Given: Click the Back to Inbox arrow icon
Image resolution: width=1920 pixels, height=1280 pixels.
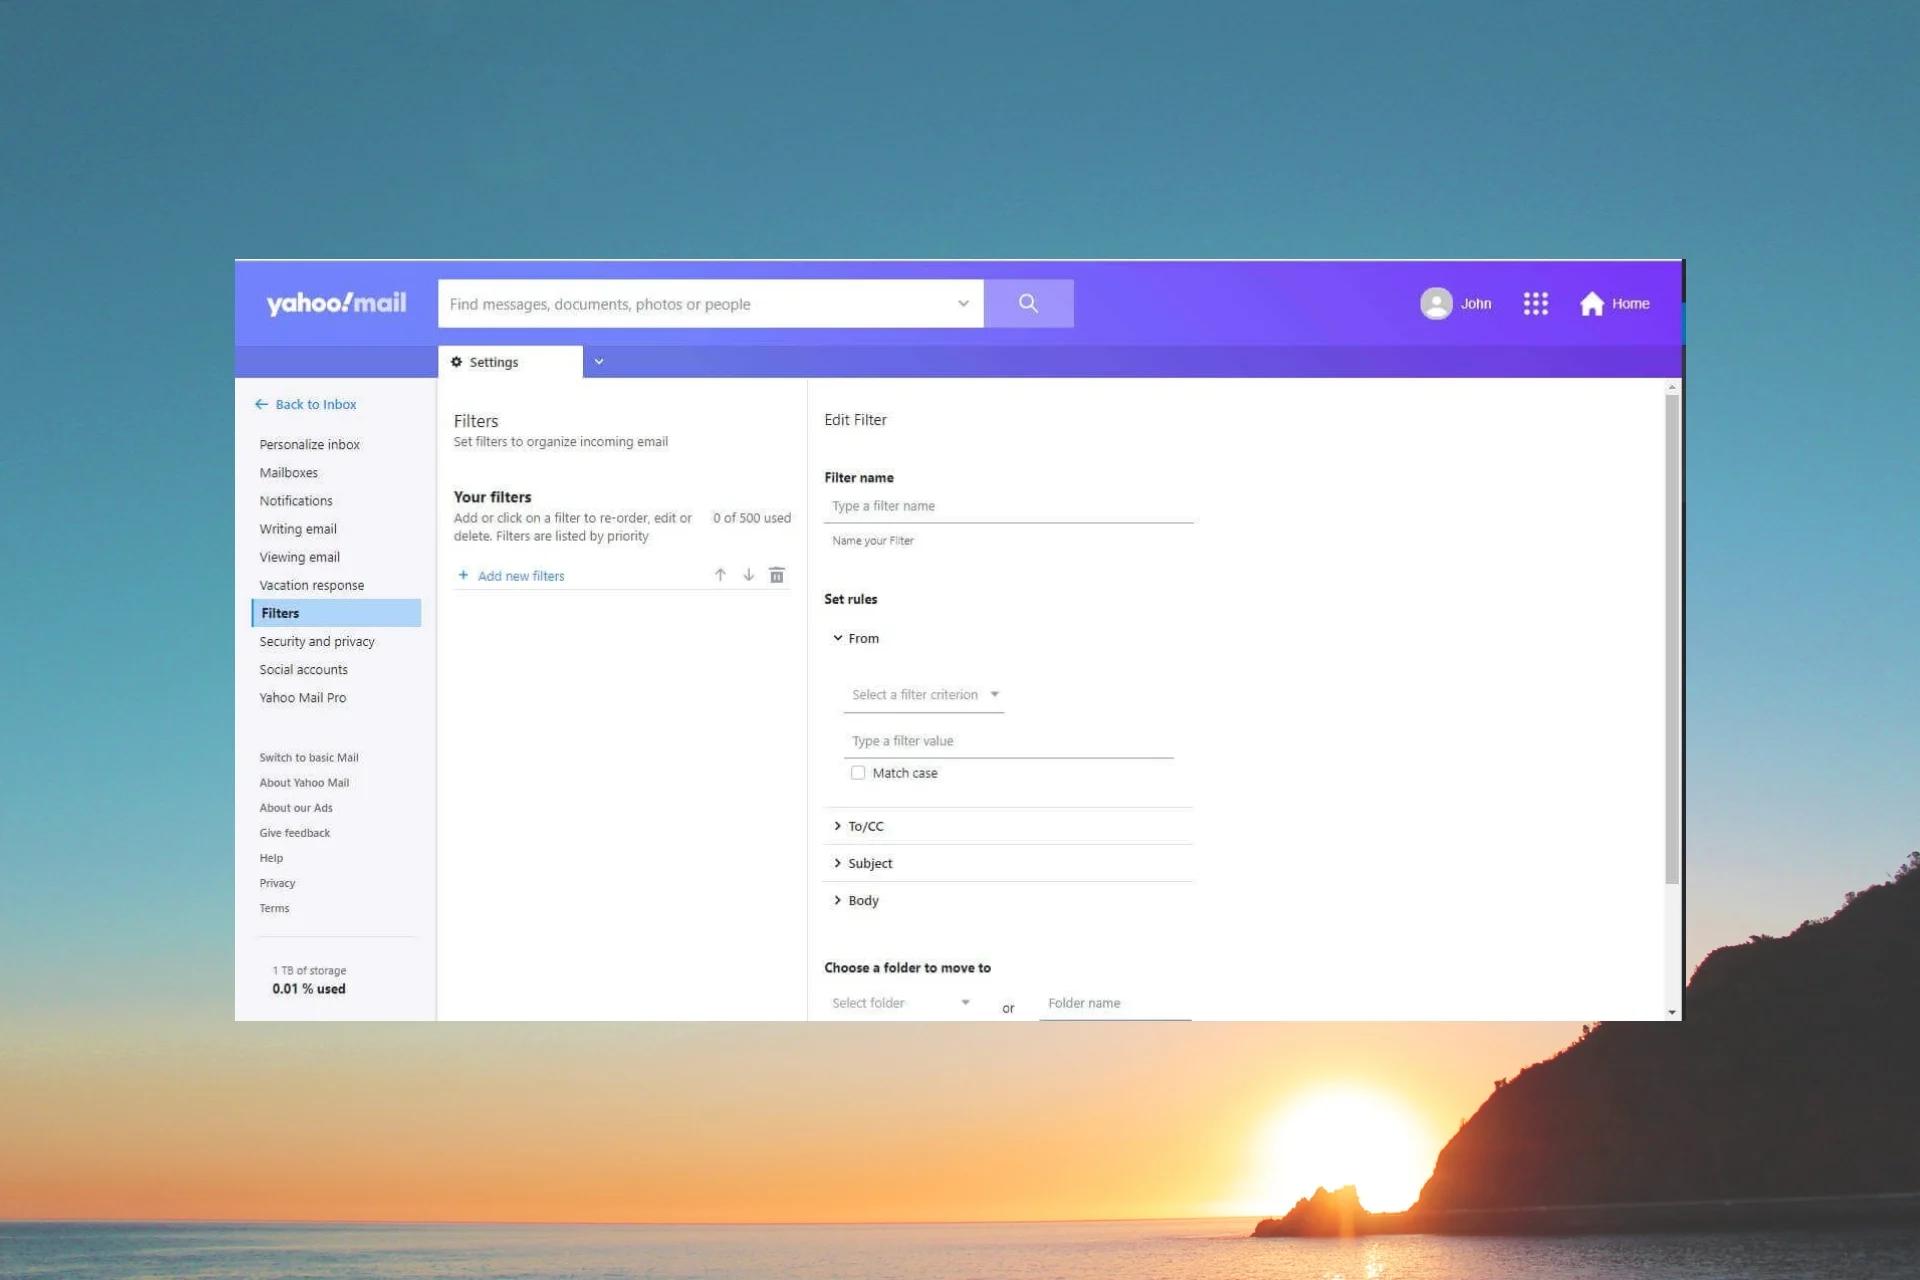Looking at the screenshot, I should [263, 403].
